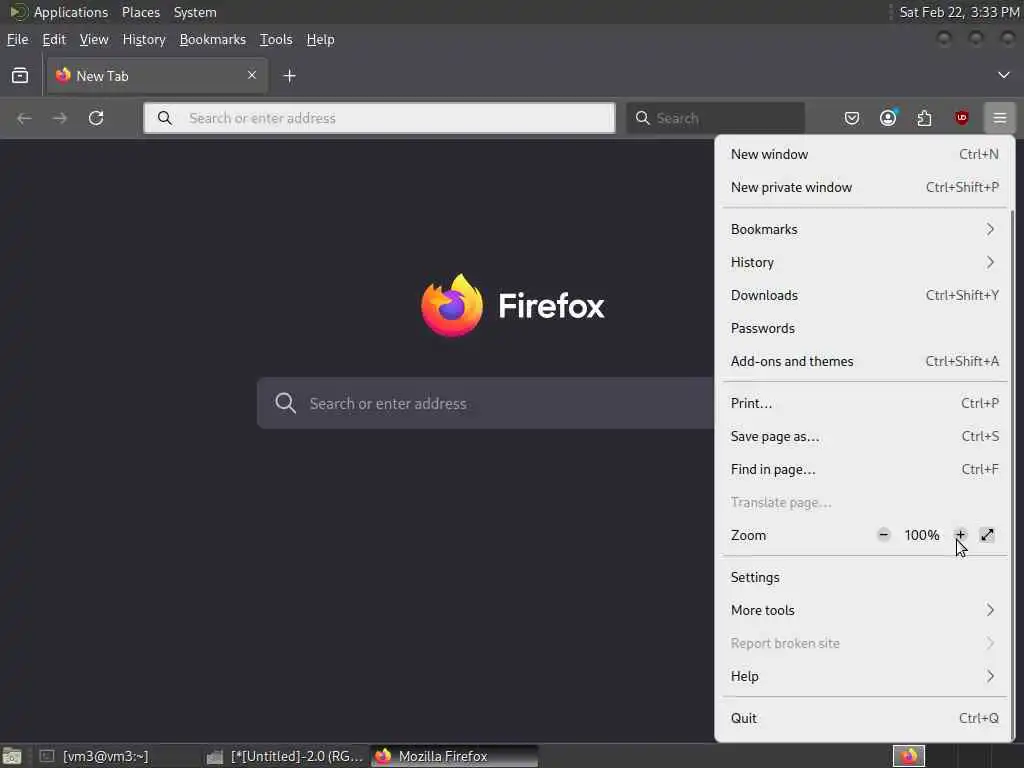Zoom out with the minus button

coord(884,535)
